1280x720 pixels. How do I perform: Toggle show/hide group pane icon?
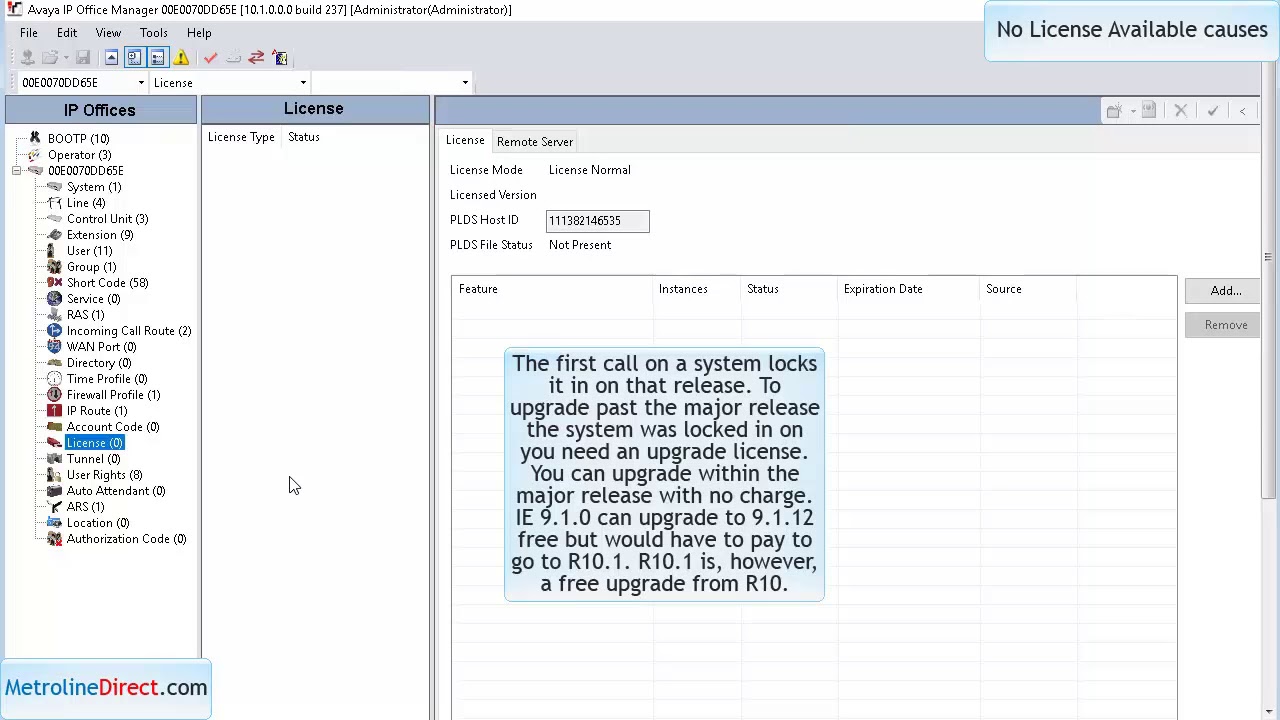click(157, 58)
